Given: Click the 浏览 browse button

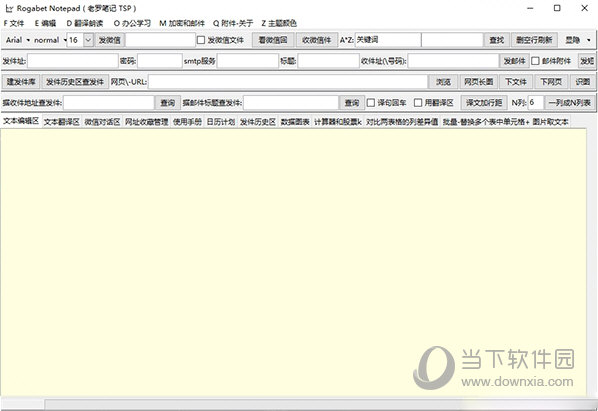Looking at the screenshot, I should (x=444, y=82).
